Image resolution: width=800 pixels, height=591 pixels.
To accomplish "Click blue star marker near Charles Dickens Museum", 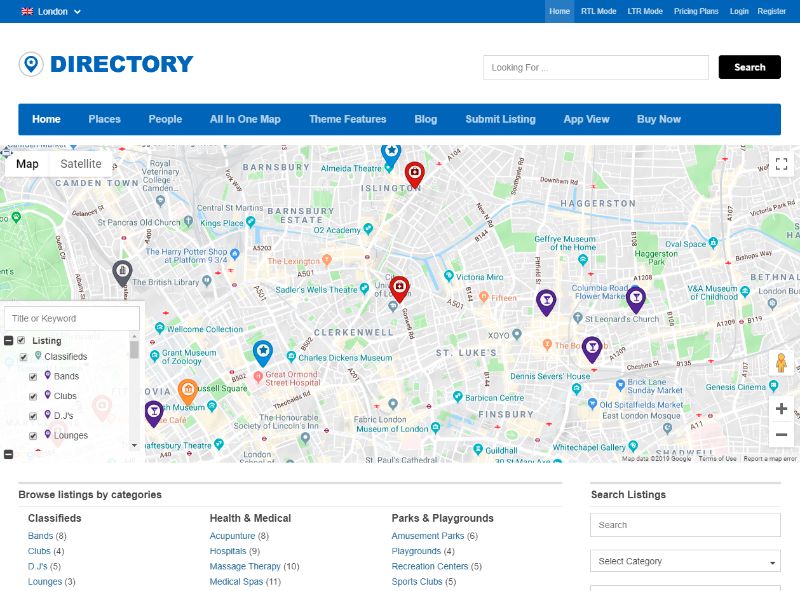I will (263, 353).
